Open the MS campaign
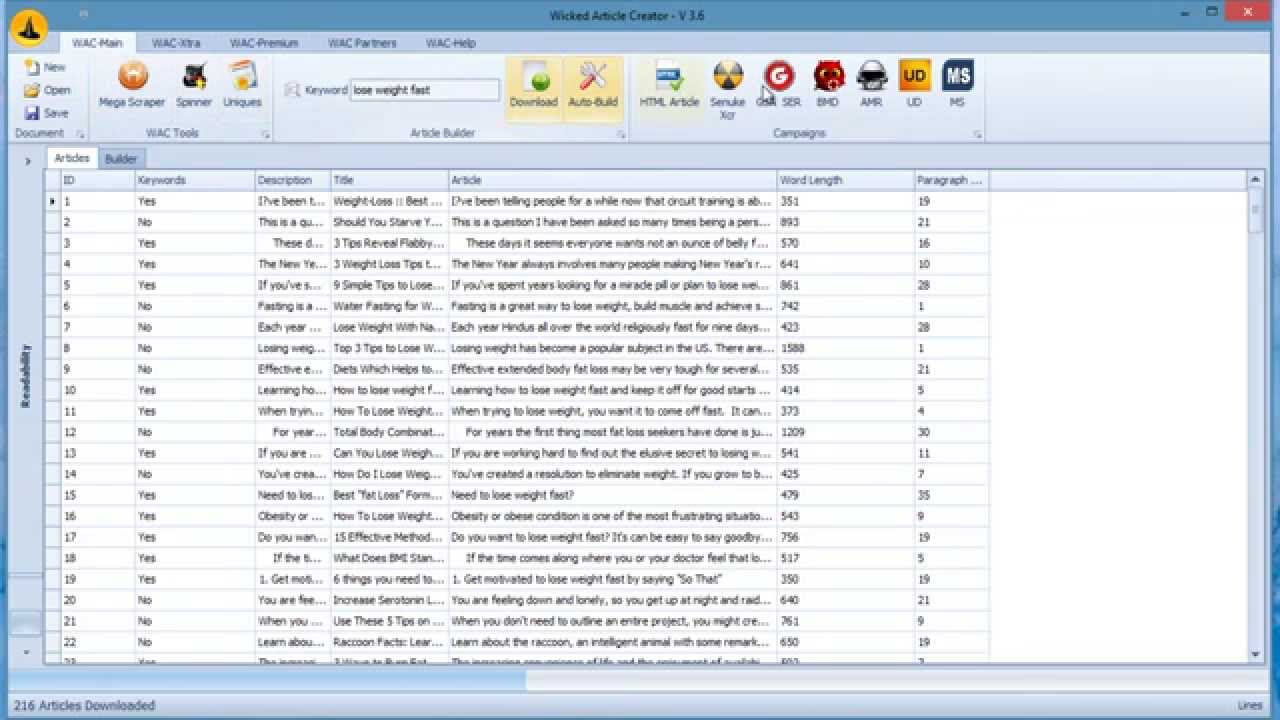1280x720 pixels. coord(958,85)
